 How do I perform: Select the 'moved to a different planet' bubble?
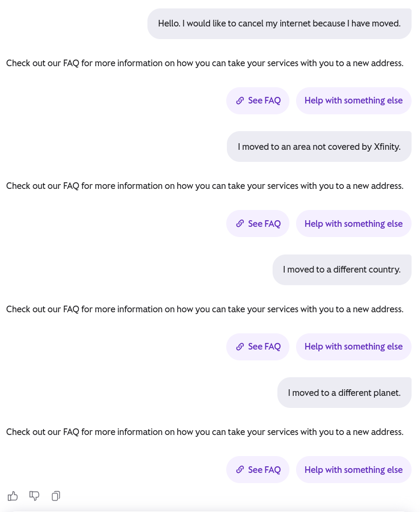pos(344,393)
